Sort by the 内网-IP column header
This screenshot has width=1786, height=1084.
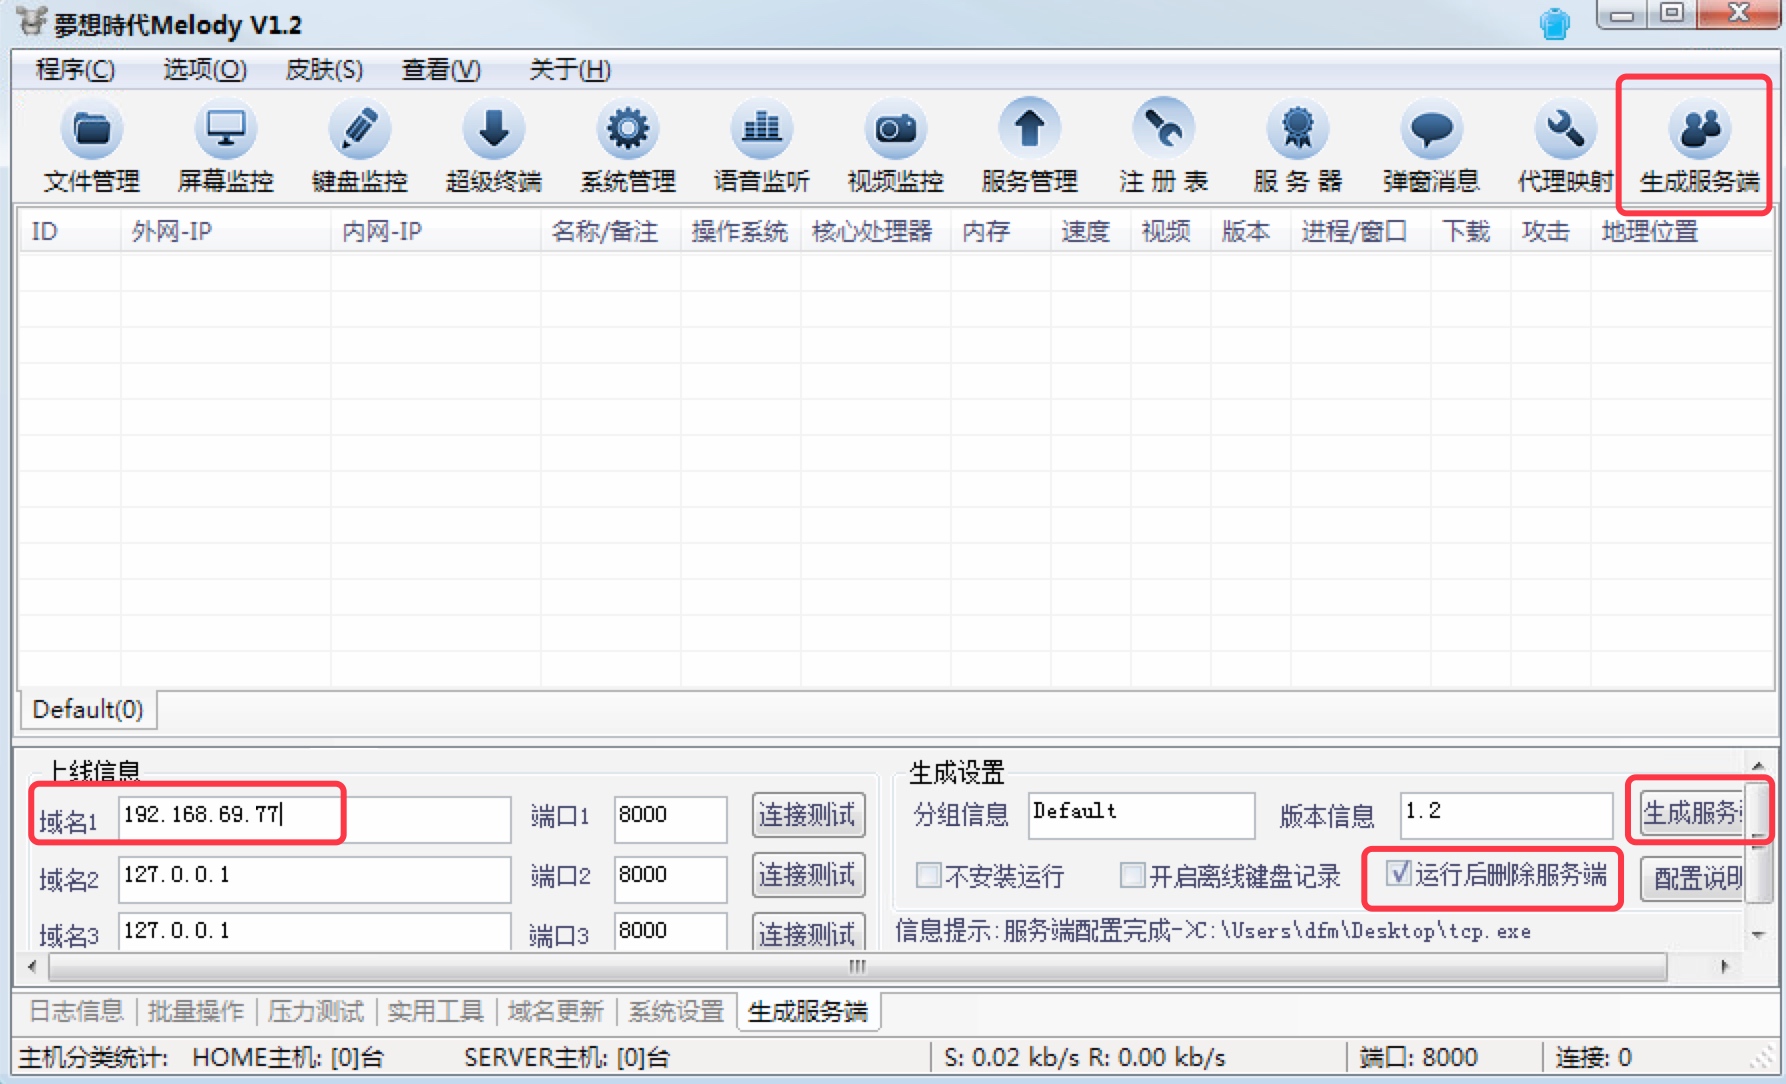click(x=435, y=232)
